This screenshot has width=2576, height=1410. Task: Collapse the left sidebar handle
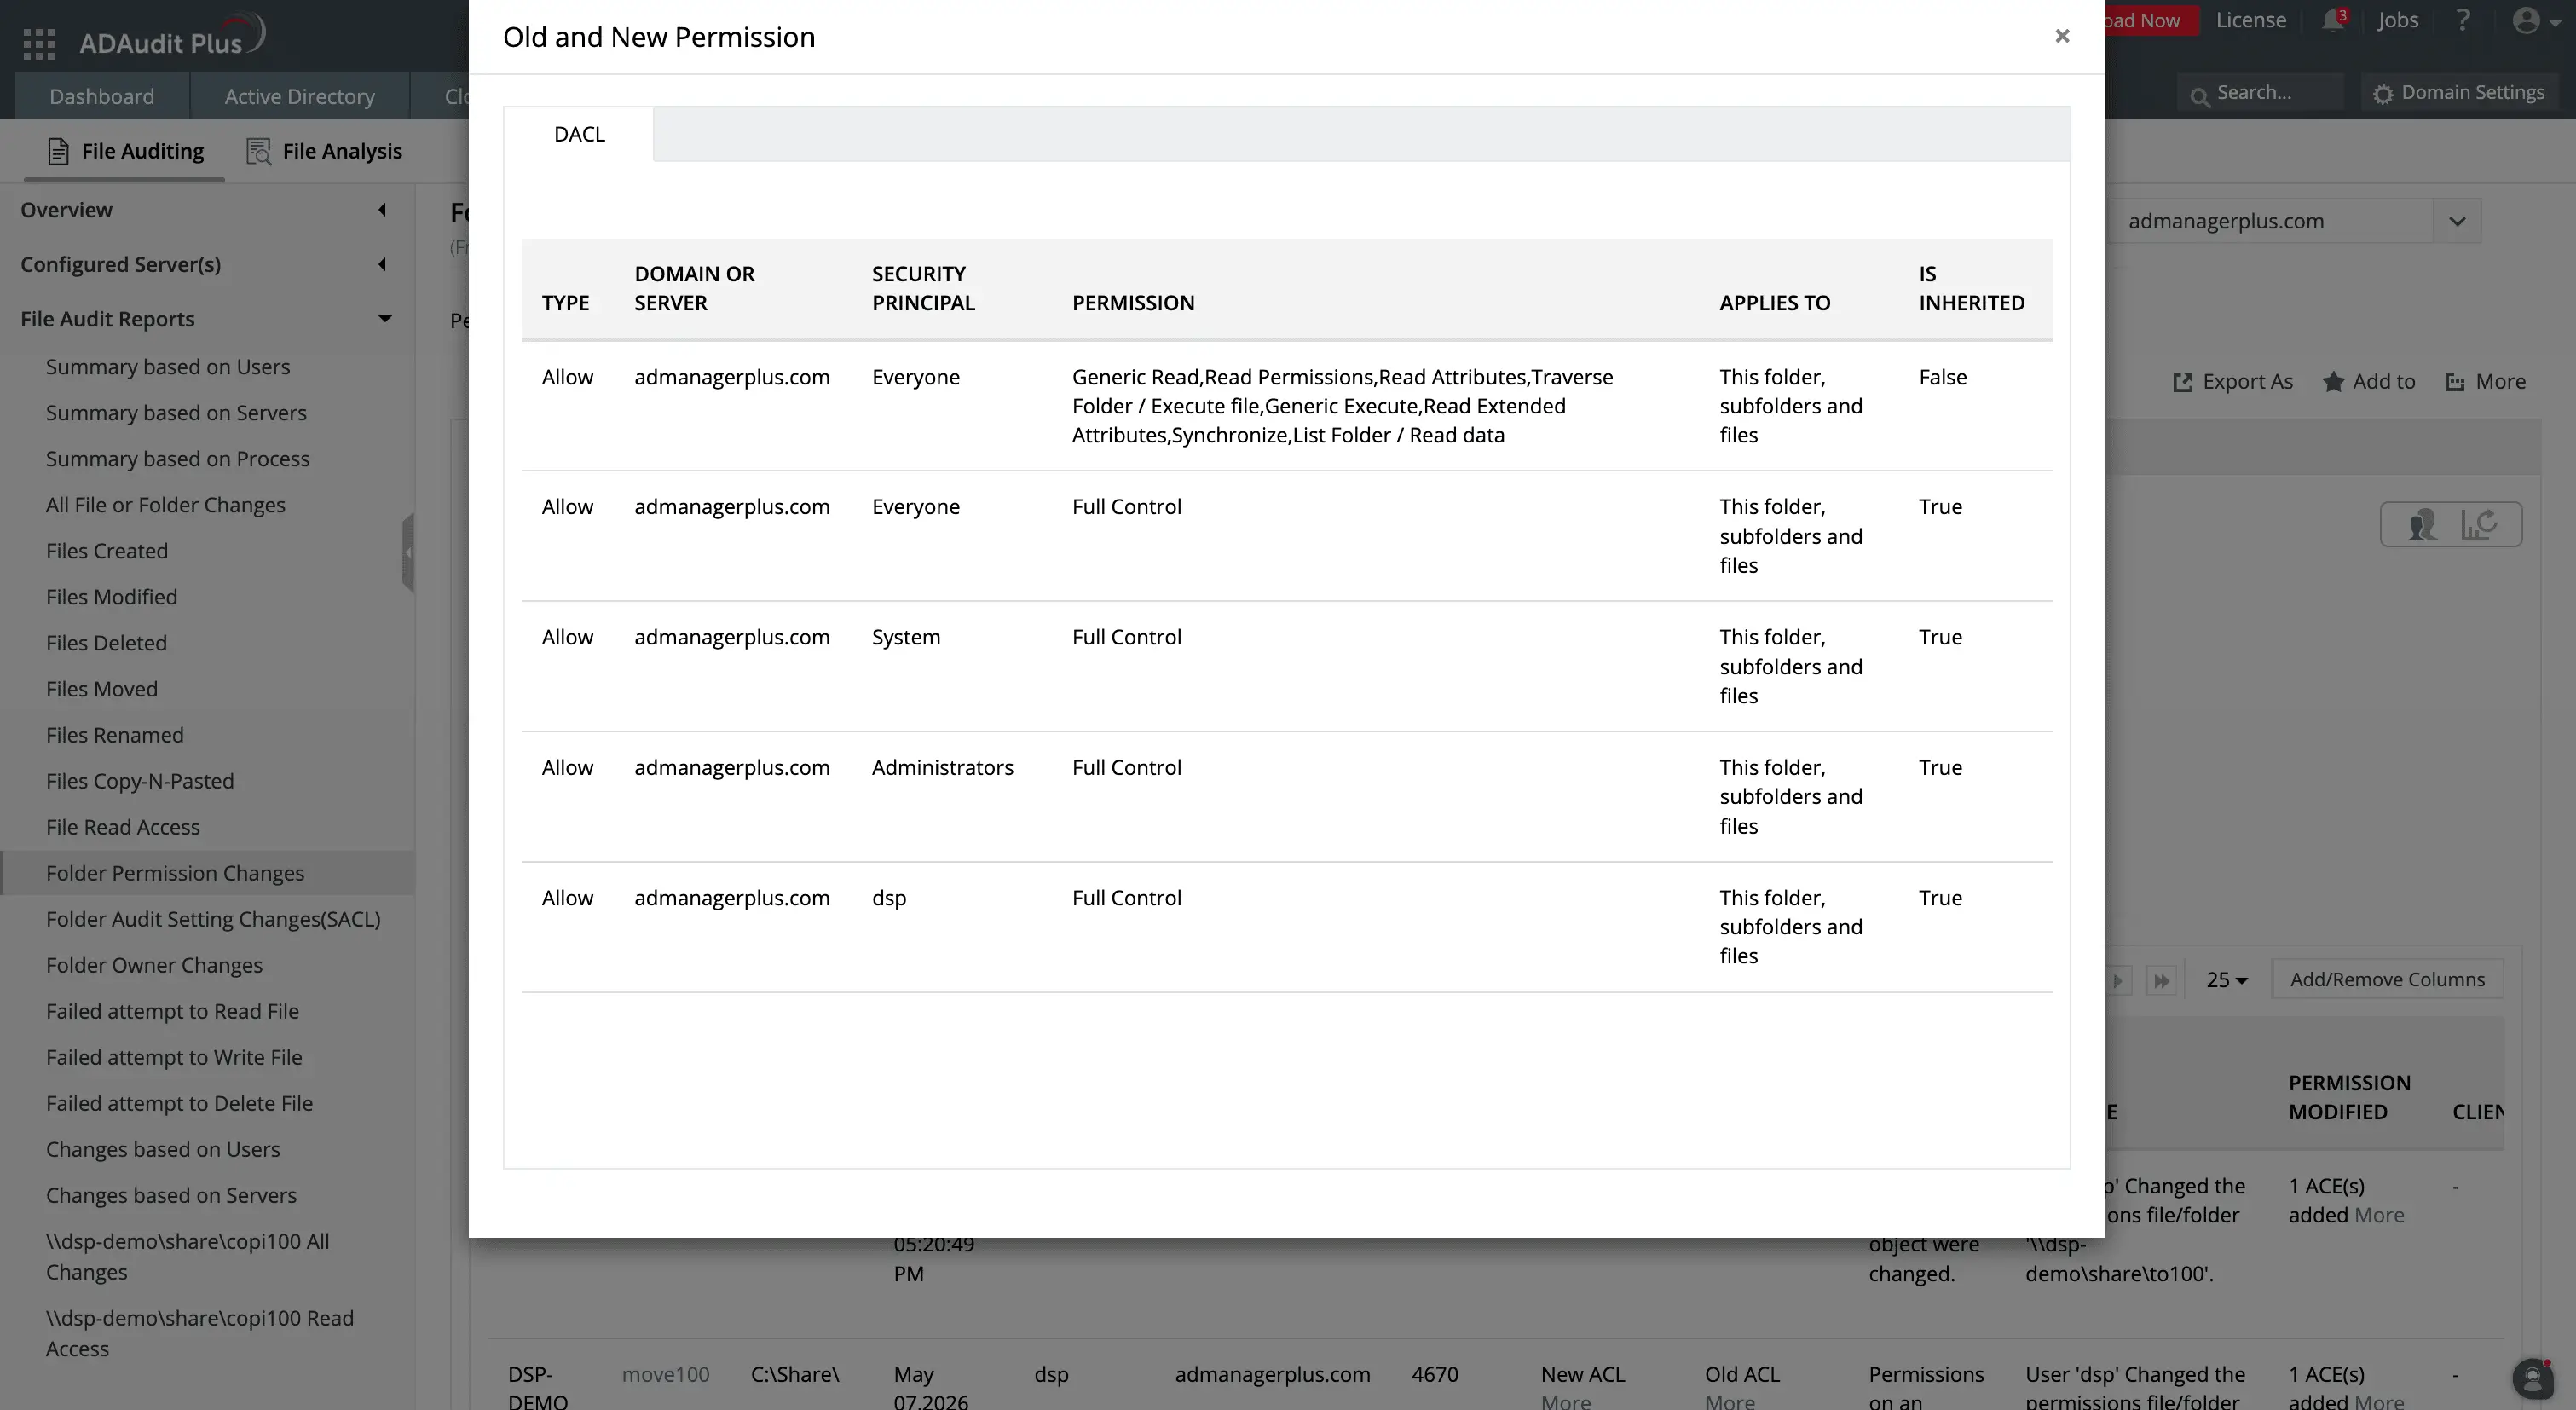[408, 553]
